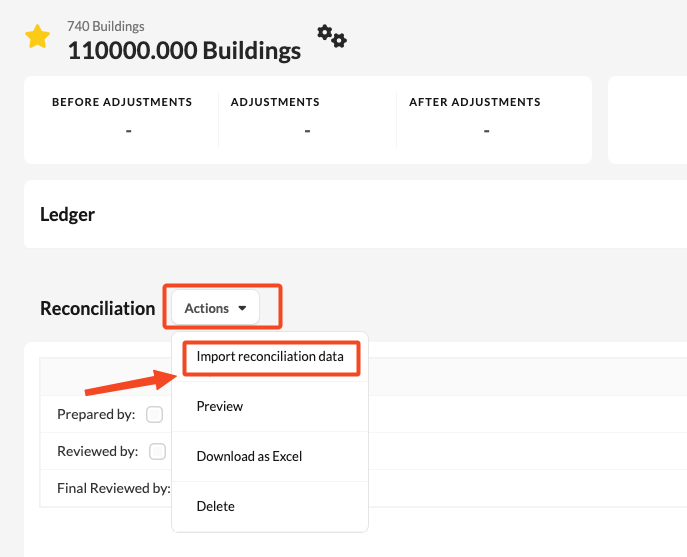
Task: Choose Preview in the Actions menu
Action: (x=220, y=406)
